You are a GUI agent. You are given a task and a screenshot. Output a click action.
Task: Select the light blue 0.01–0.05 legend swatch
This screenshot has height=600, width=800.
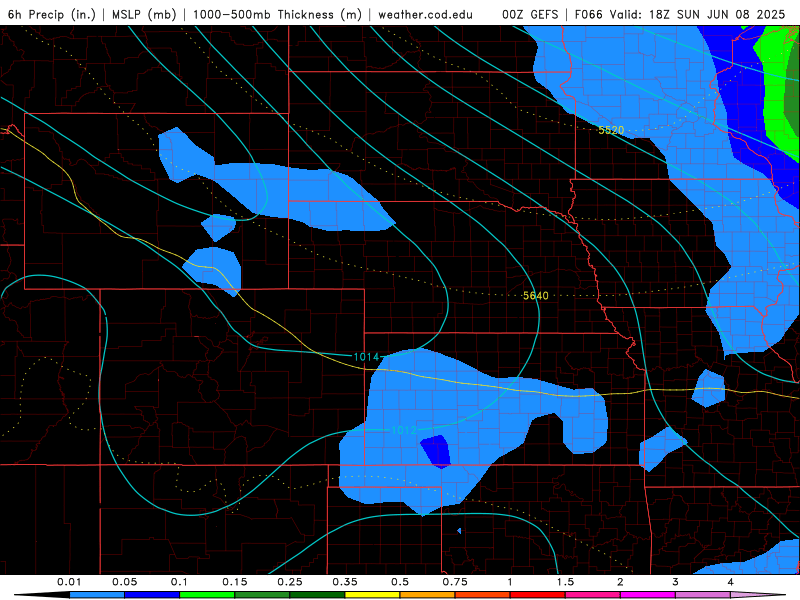97,595
